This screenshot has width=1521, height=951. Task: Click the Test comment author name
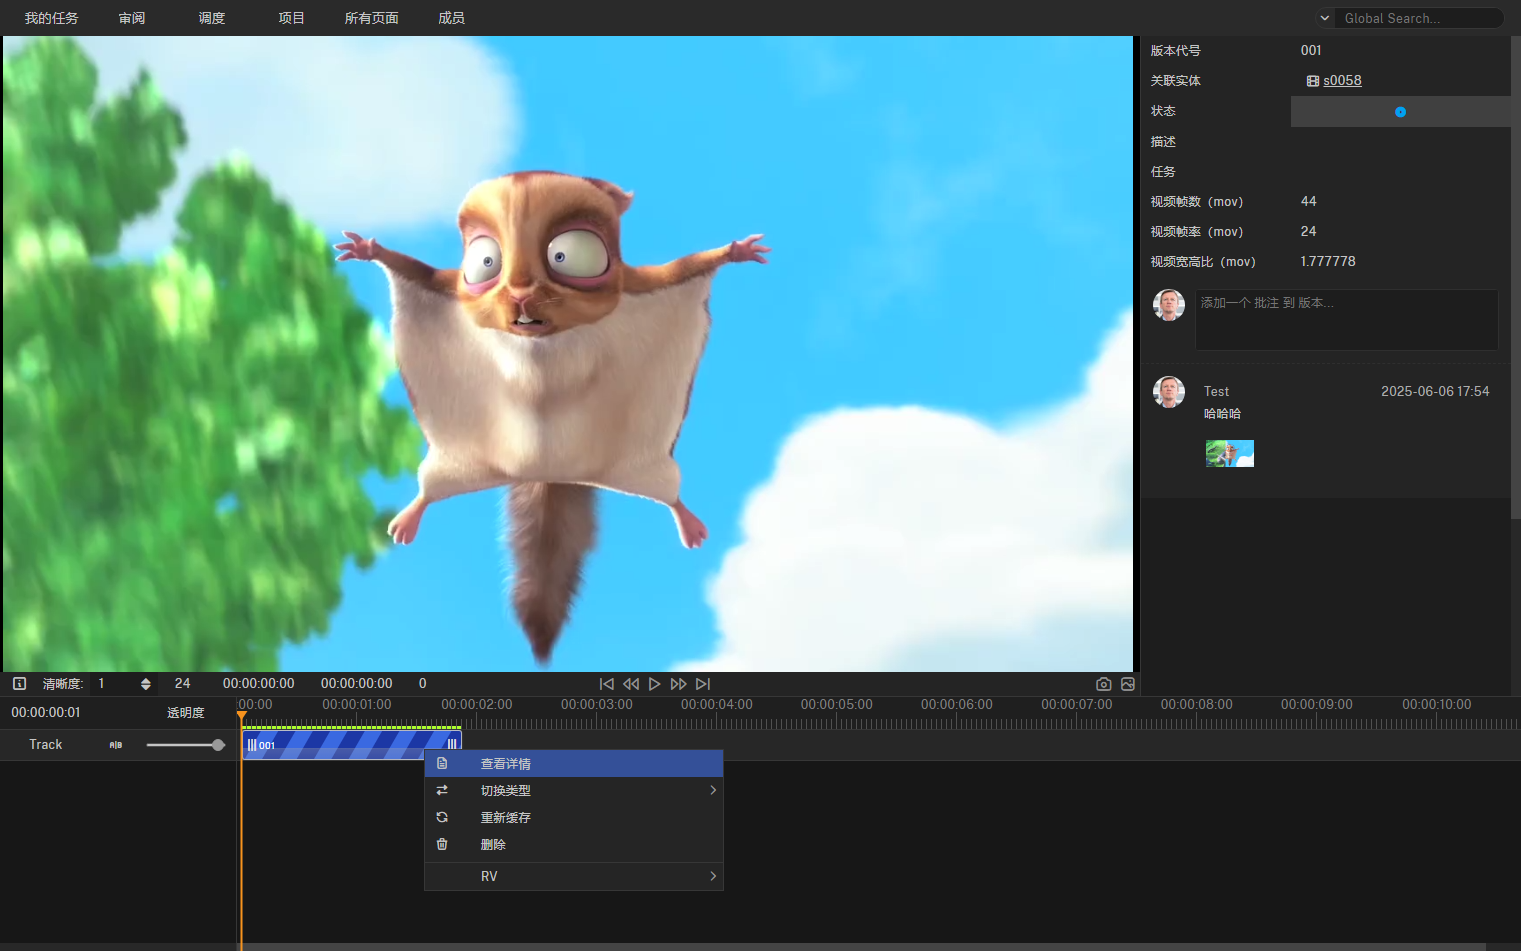click(1216, 392)
